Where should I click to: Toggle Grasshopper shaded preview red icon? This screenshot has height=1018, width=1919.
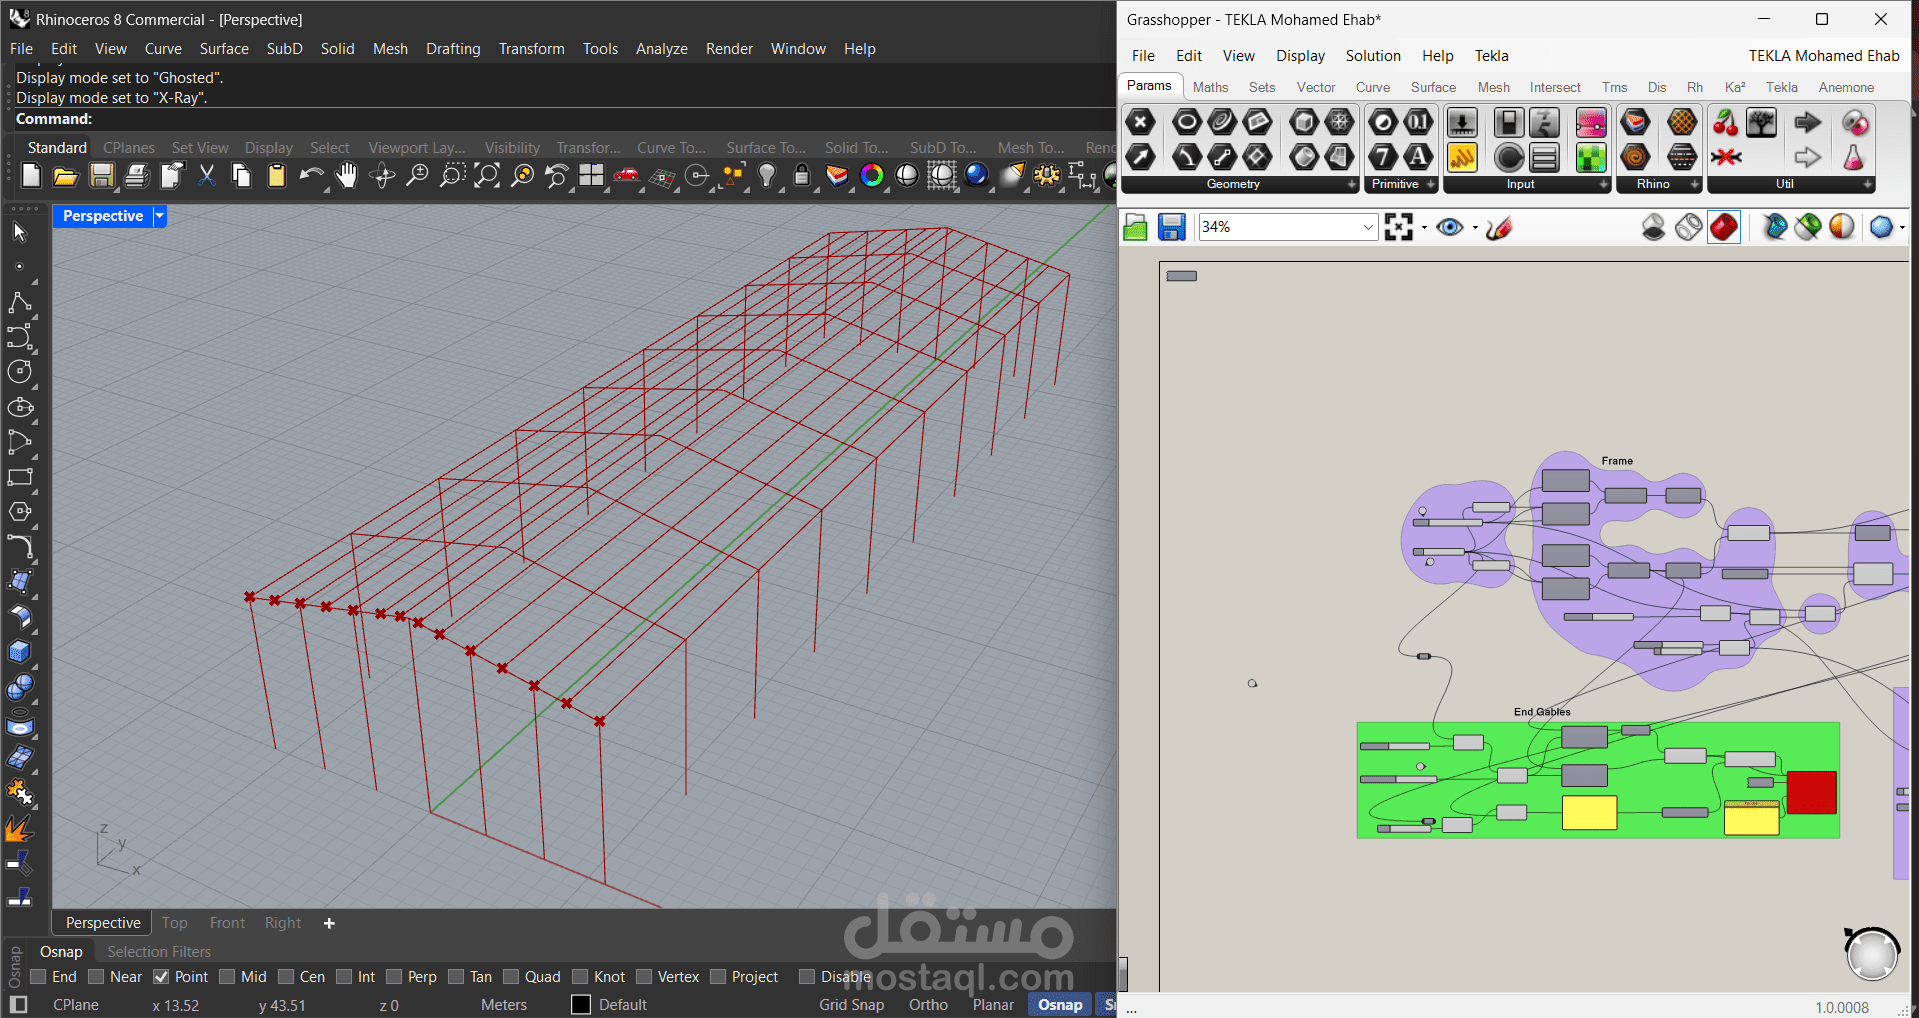pos(1724,228)
